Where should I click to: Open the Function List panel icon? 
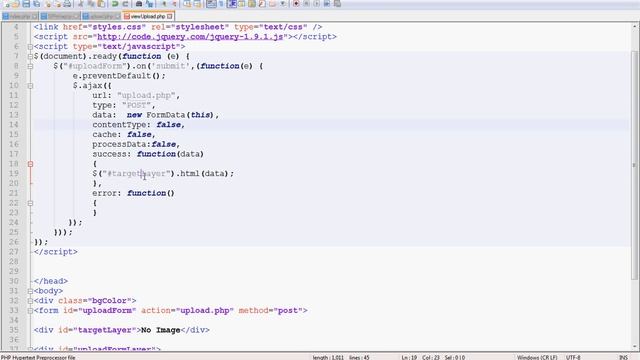[262, 4]
